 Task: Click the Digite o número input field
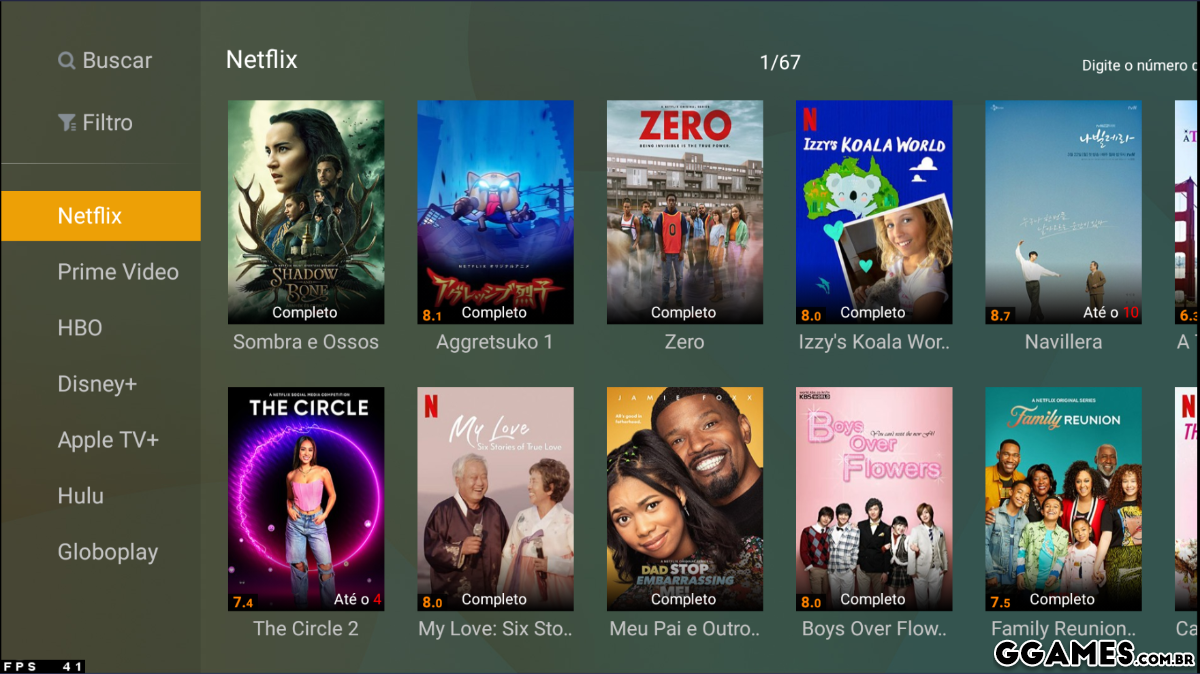point(1139,65)
